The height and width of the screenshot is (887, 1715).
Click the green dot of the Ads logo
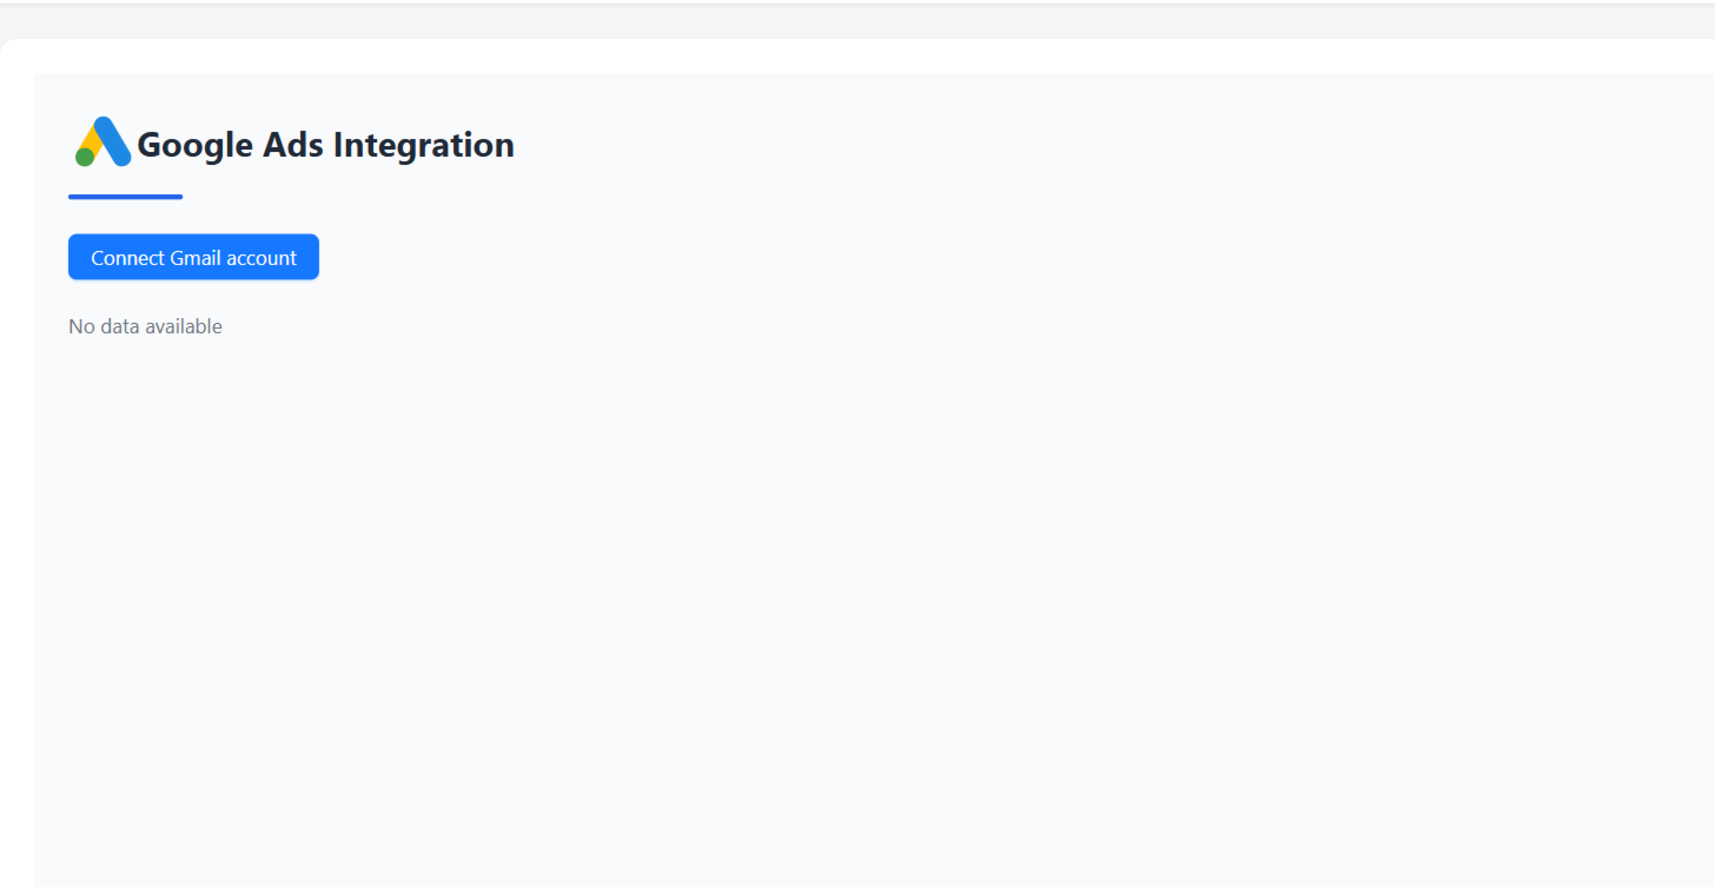85,157
